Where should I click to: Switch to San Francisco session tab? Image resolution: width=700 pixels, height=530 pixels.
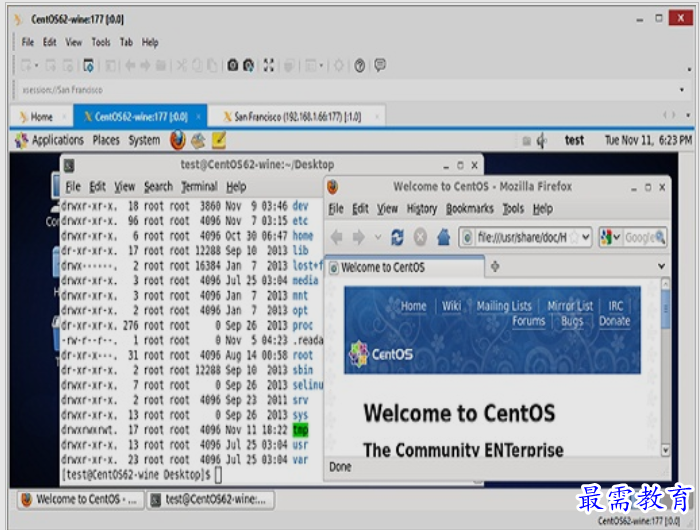[297, 117]
